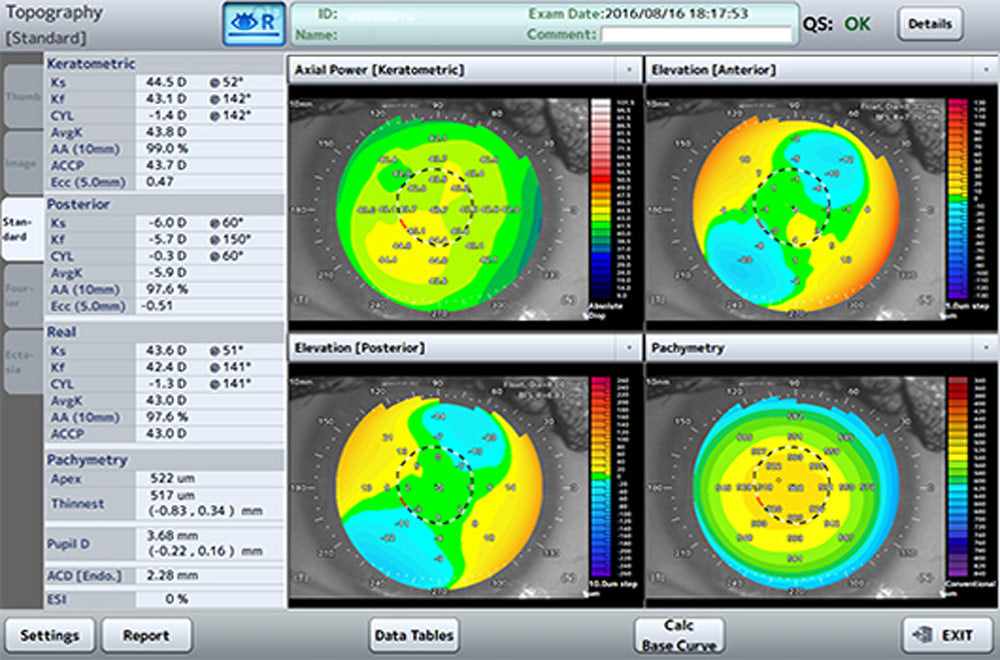Toggle the right eye (R) indicator button

tap(254, 24)
